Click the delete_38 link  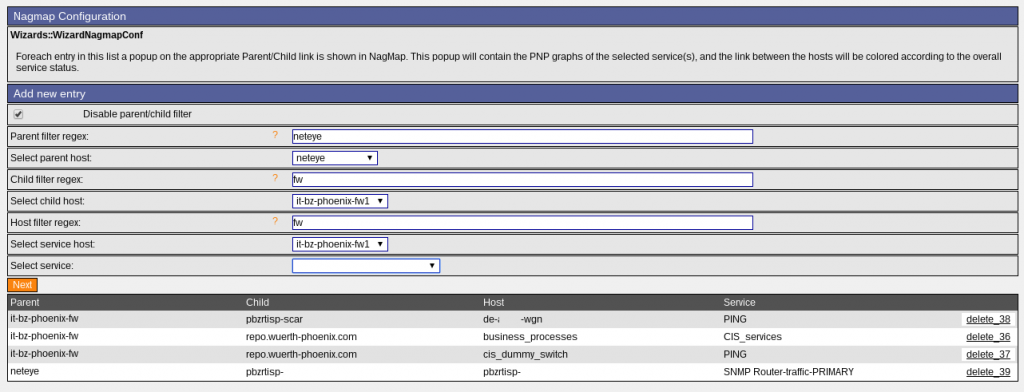pos(988,319)
